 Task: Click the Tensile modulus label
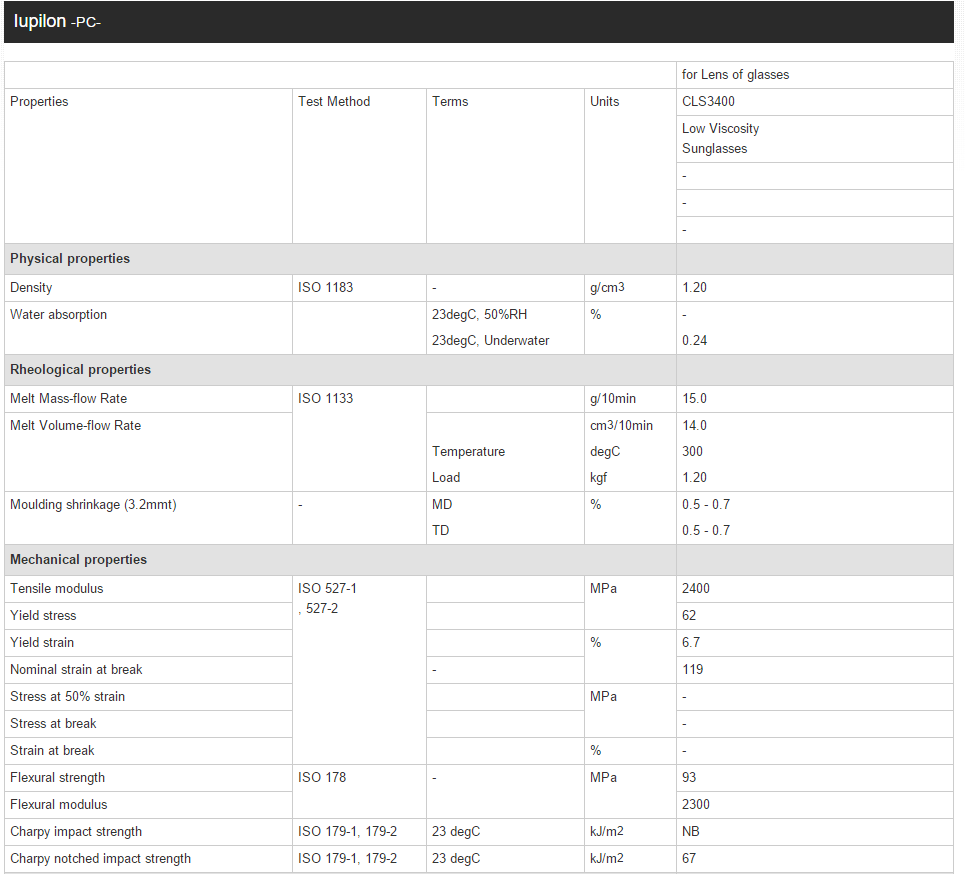(x=57, y=588)
